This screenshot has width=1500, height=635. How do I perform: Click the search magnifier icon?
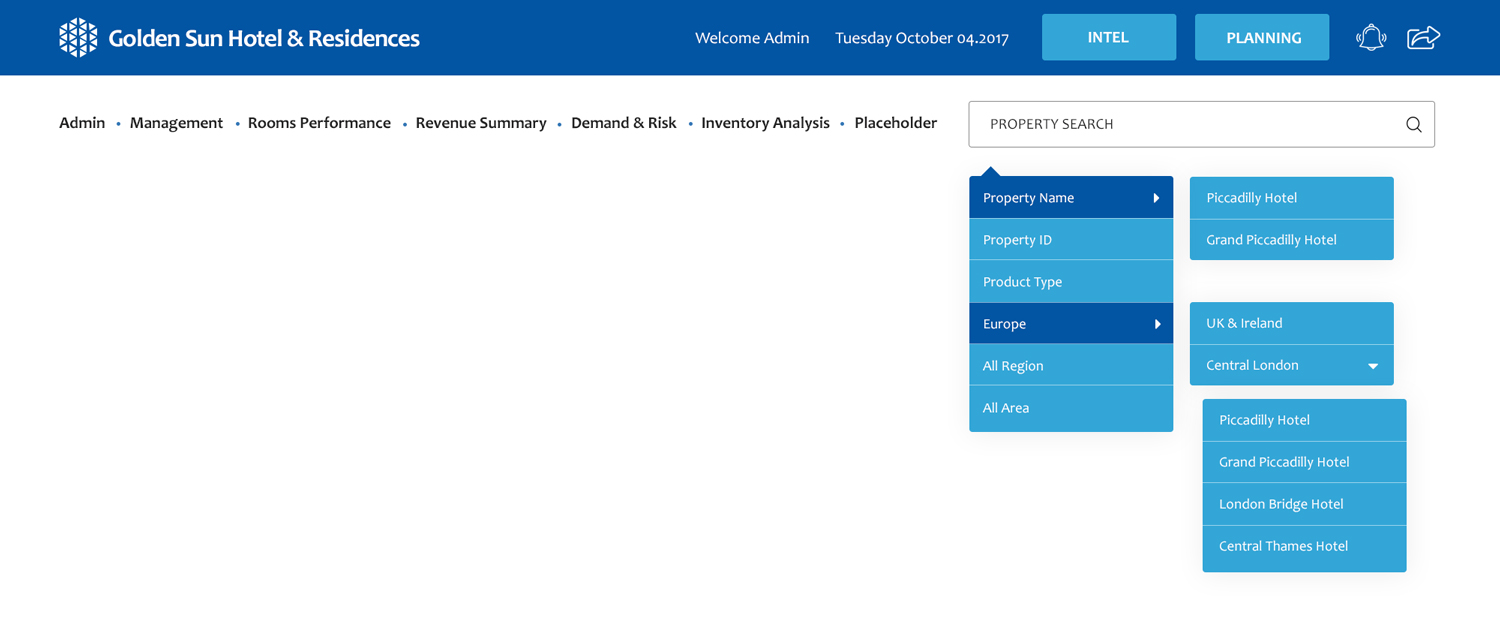pyautogui.click(x=1413, y=125)
